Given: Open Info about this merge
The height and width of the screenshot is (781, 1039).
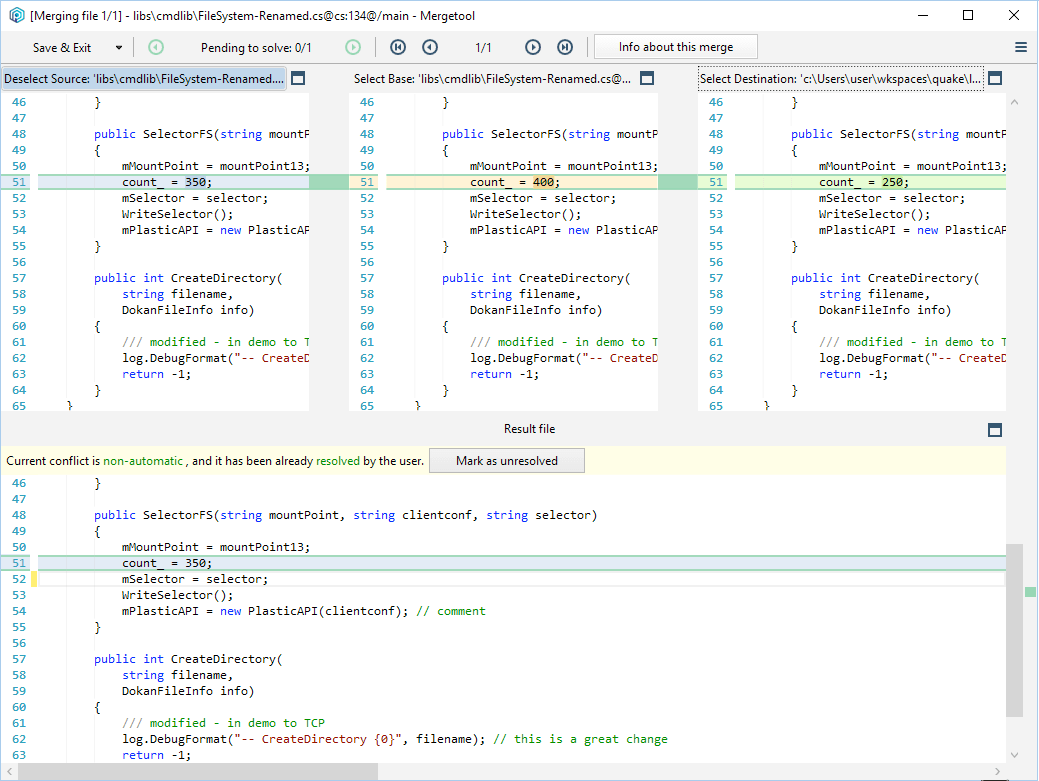Looking at the screenshot, I should pos(675,47).
